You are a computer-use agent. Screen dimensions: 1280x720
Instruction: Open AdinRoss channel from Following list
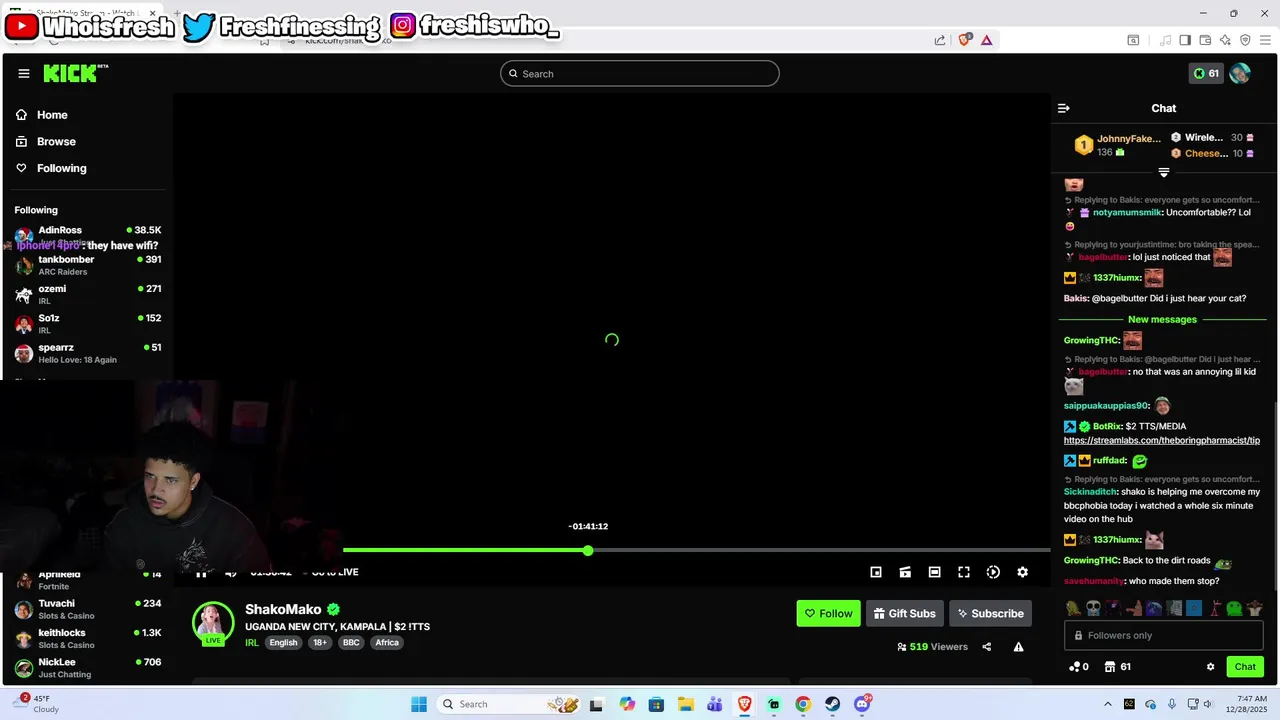point(87,236)
